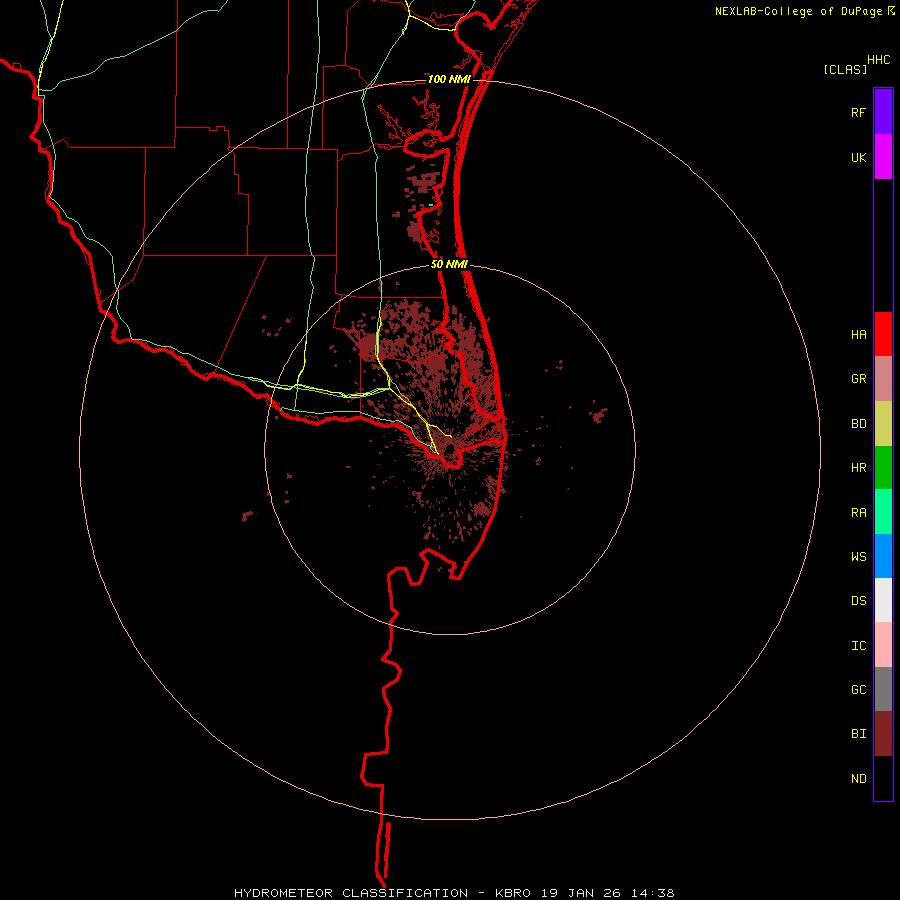Click the RA legend label
900x900 pixels.
(x=858, y=513)
